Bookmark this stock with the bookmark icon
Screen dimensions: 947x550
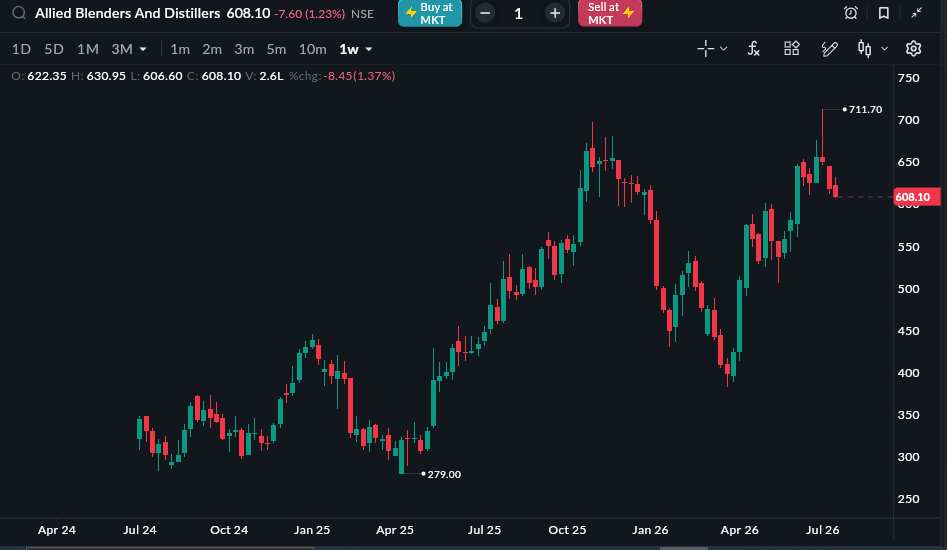(884, 13)
